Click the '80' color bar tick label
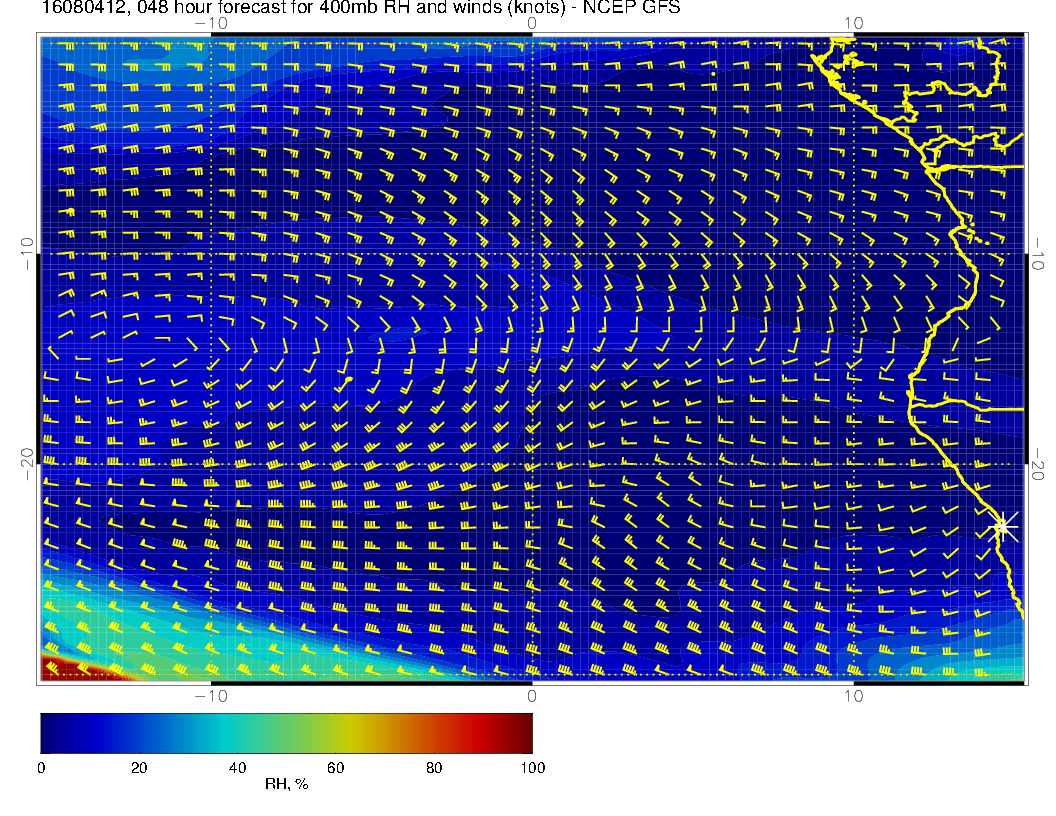 [x=434, y=768]
